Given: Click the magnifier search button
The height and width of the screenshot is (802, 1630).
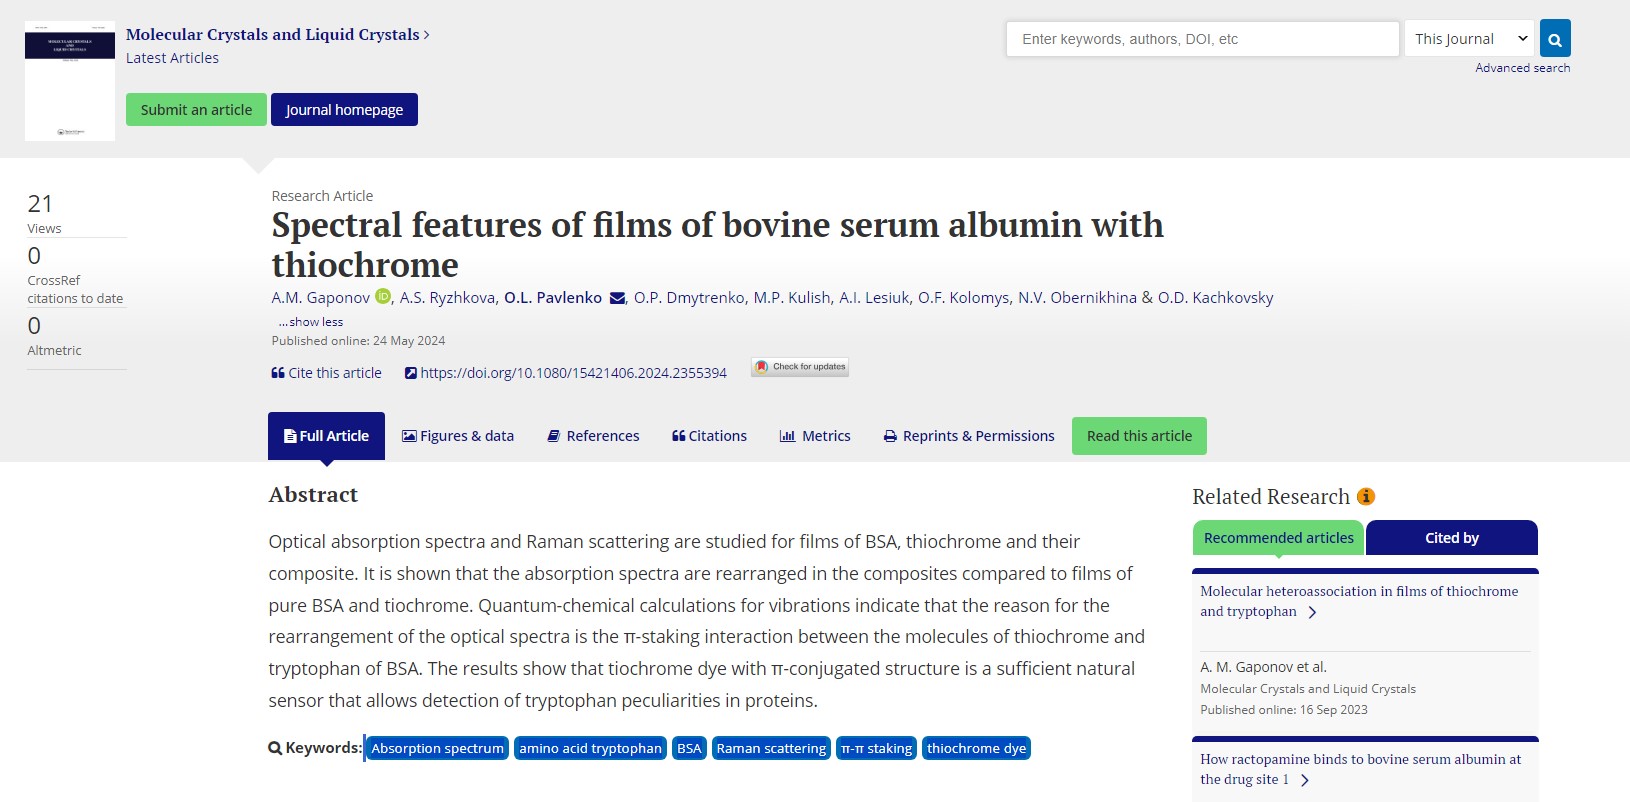Looking at the screenshot, I should tap(1555, 39).
